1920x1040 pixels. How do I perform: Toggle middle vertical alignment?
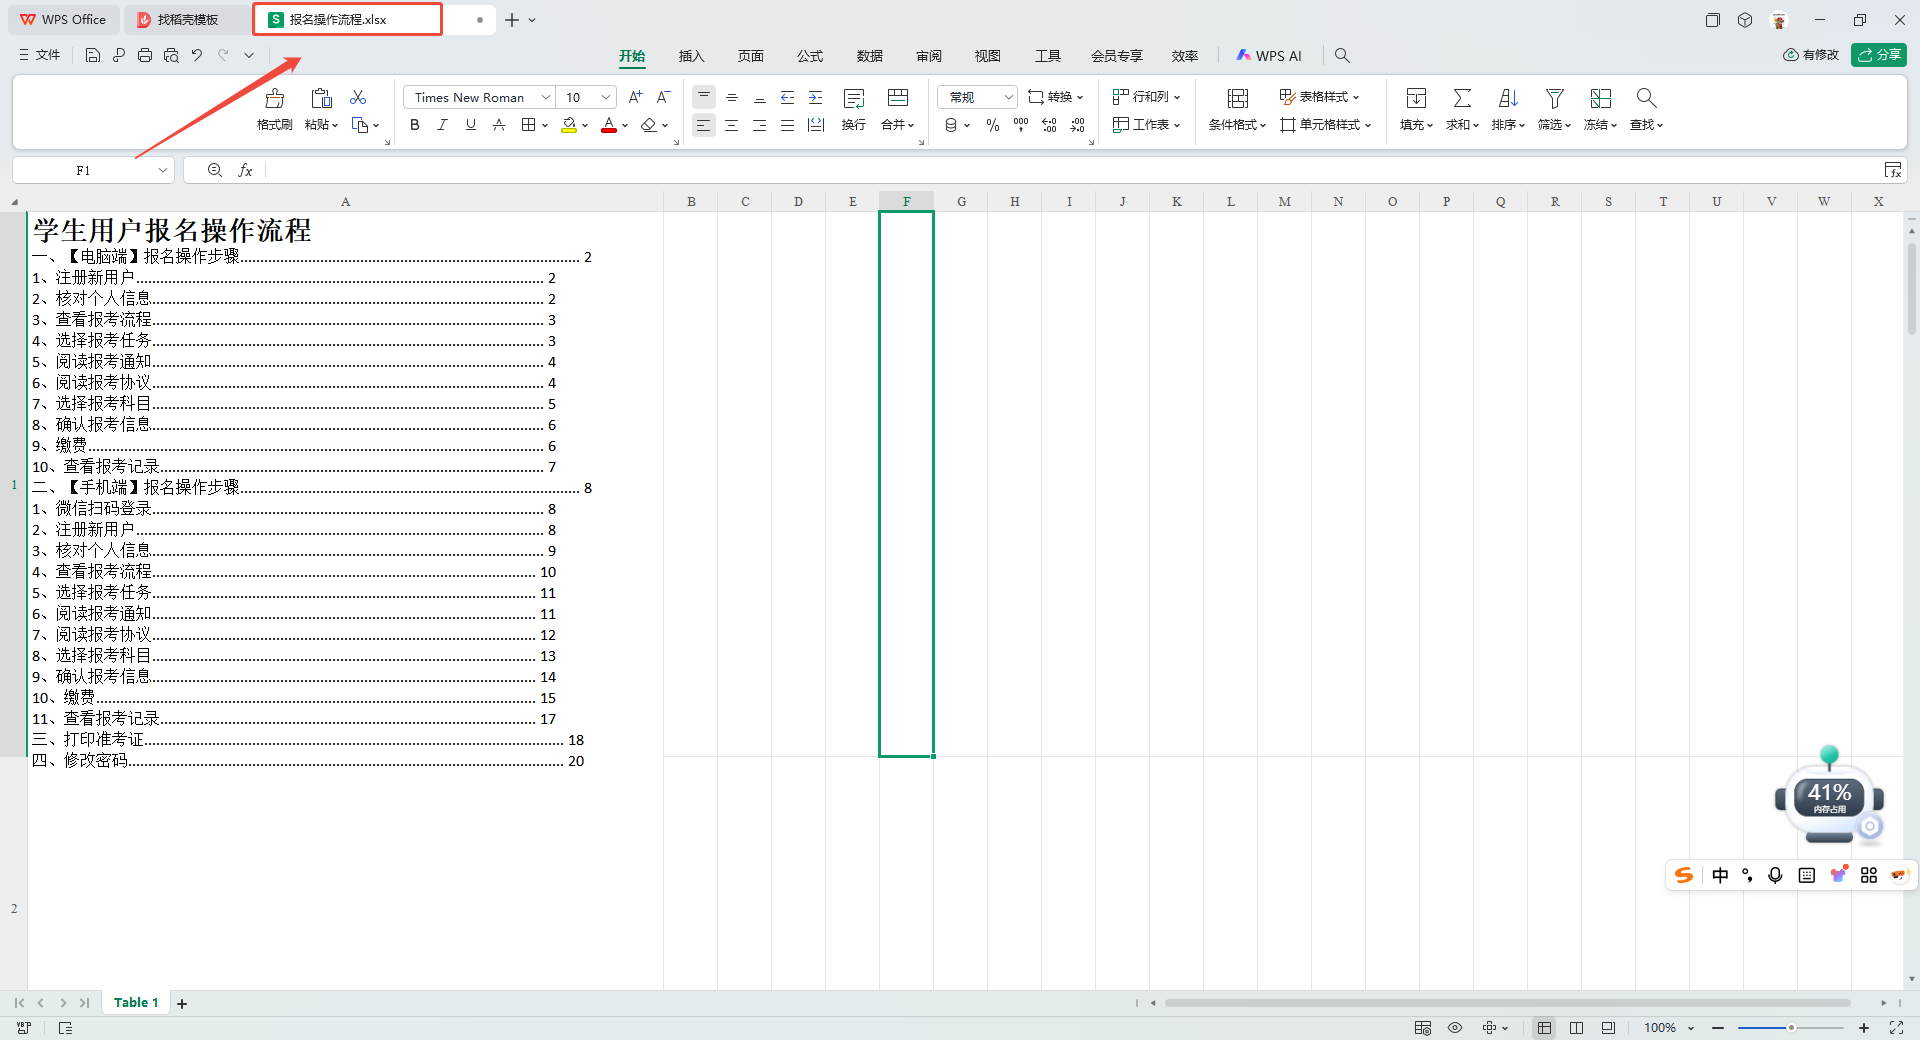732,97
